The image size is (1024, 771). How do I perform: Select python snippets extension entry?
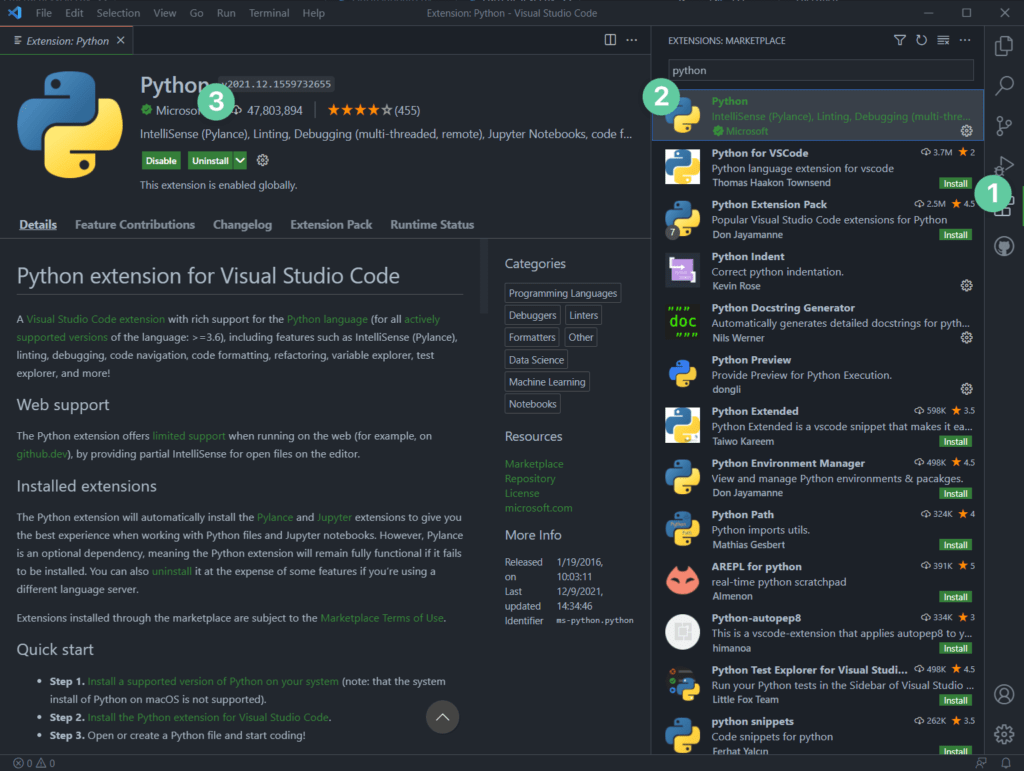point(818,734)
